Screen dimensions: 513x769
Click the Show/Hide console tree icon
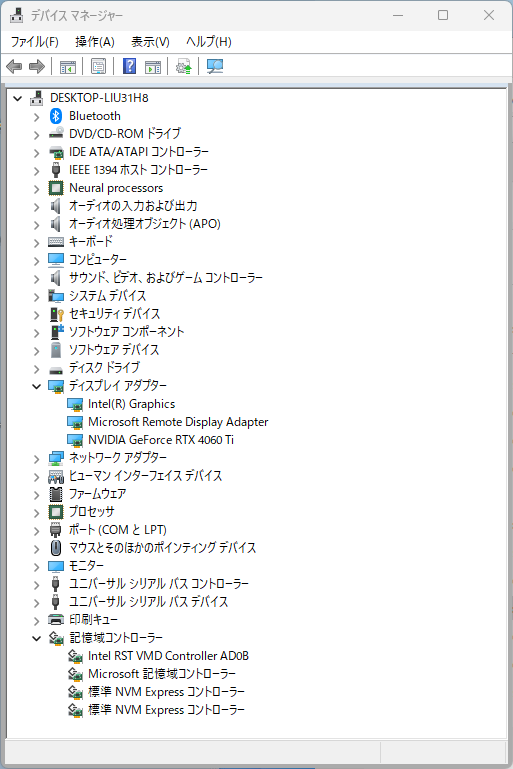68,67
